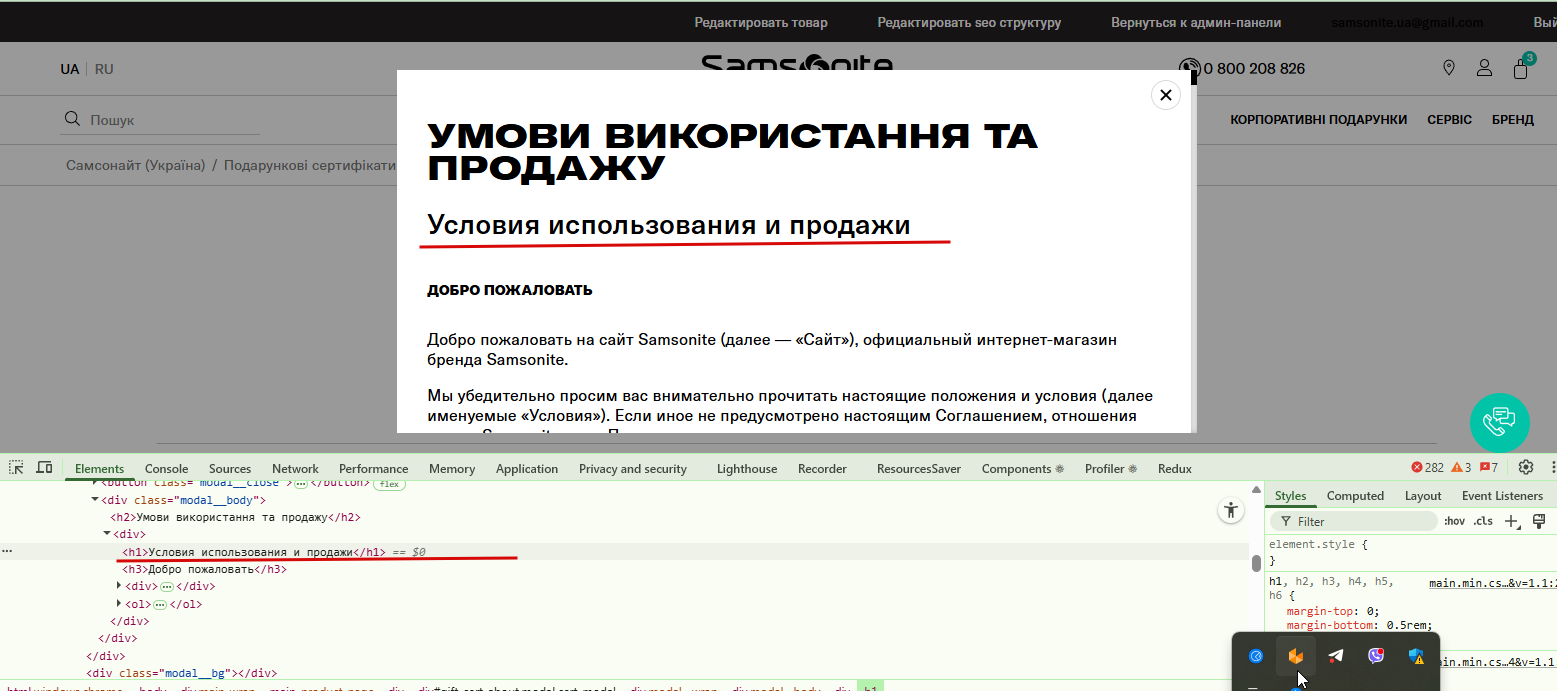Collapse the plain div node above h1
The image size is (1557, 691).
click(x=107, y=534)
